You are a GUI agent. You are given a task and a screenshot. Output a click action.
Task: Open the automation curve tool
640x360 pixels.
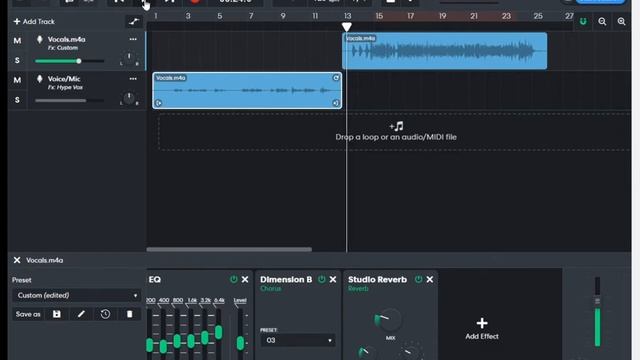click(134, 22)
